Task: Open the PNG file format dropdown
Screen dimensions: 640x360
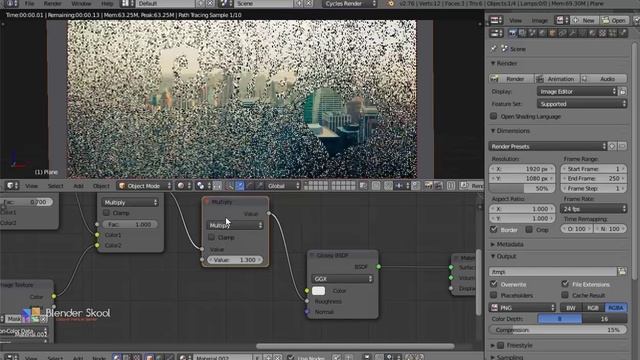Action: (x=522, y=307)
